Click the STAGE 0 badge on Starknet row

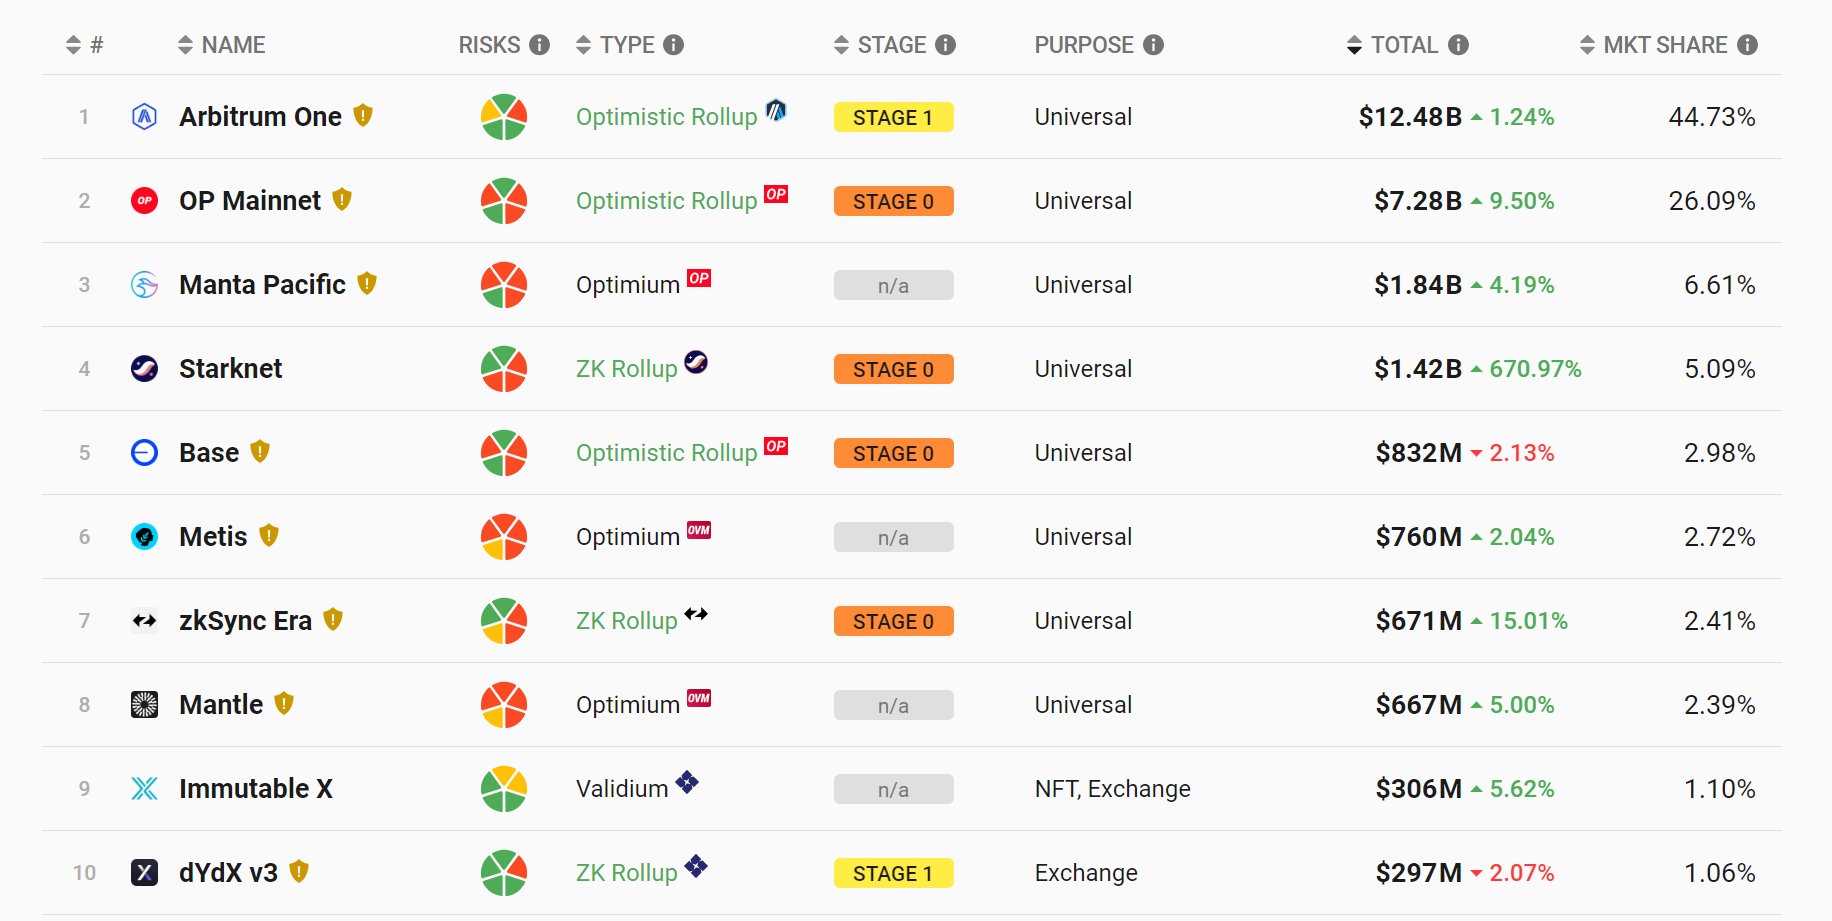[893, 369]
